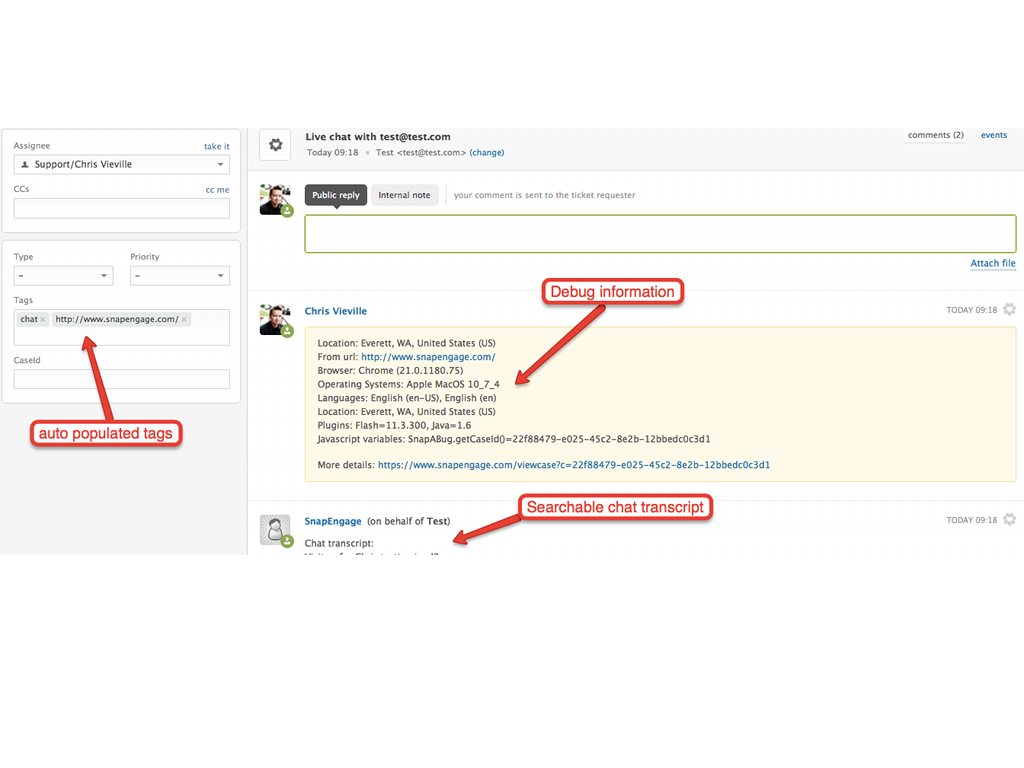The image size is (1024, 768).
Task: Open the snapengage viewcase details link
Action: tap(573, 465)
